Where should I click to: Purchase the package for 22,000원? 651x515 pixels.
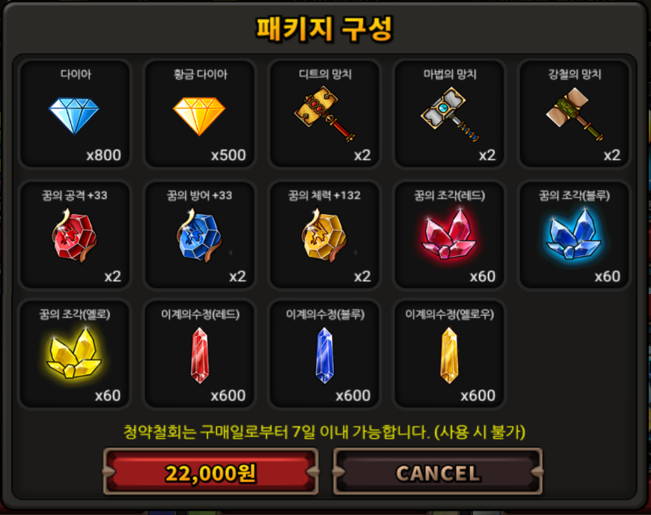point(210,472)
